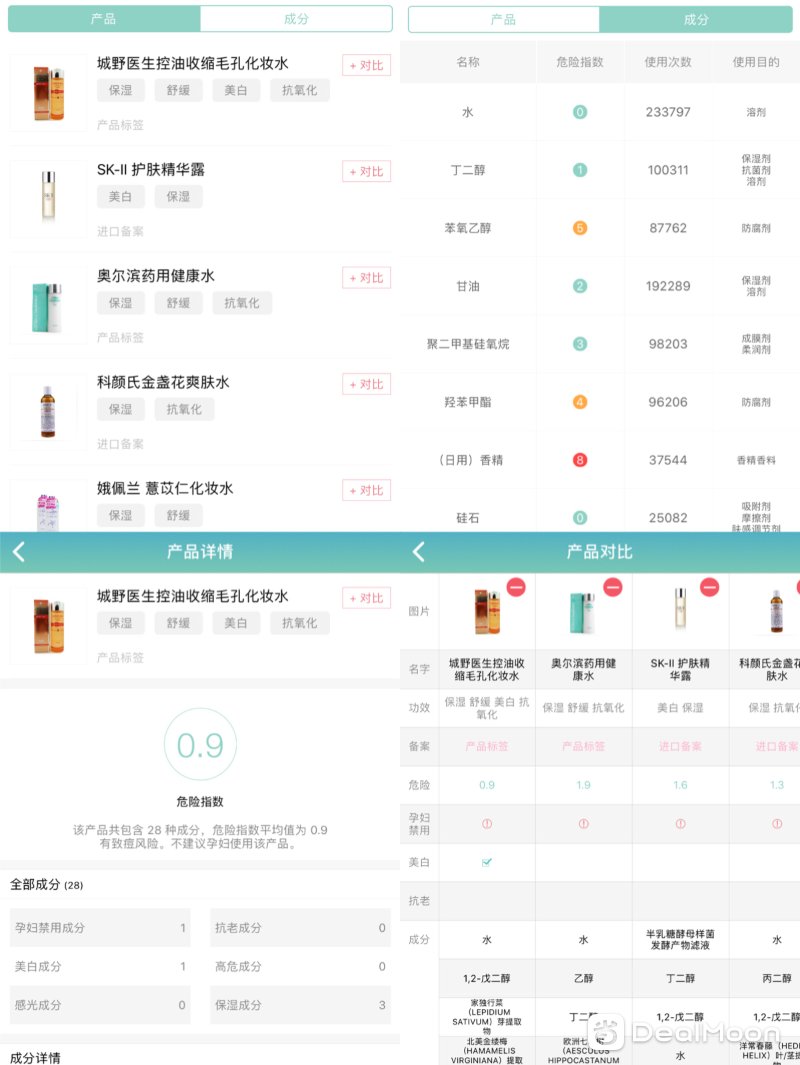Viewport: 800px width, 1065px height.
Task: Open 感光成分 count row
Action: [x=100, y=1005]
